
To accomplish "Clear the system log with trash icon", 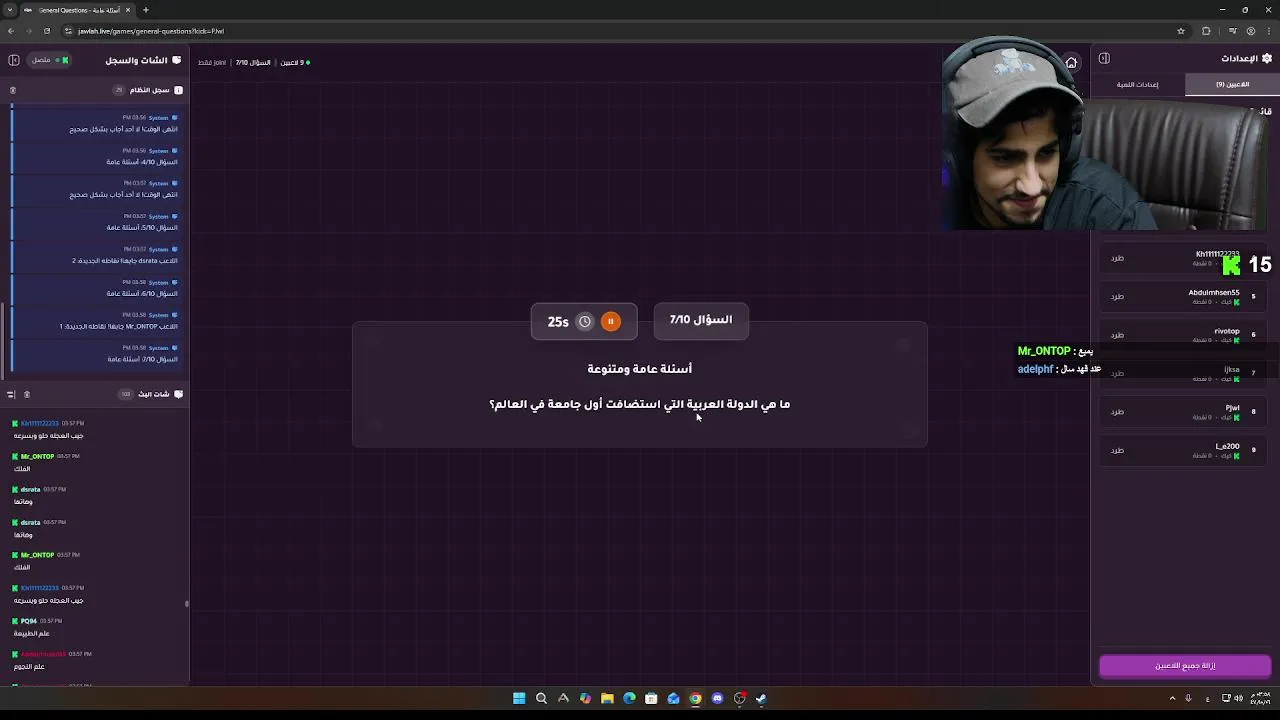I will 12,90.
